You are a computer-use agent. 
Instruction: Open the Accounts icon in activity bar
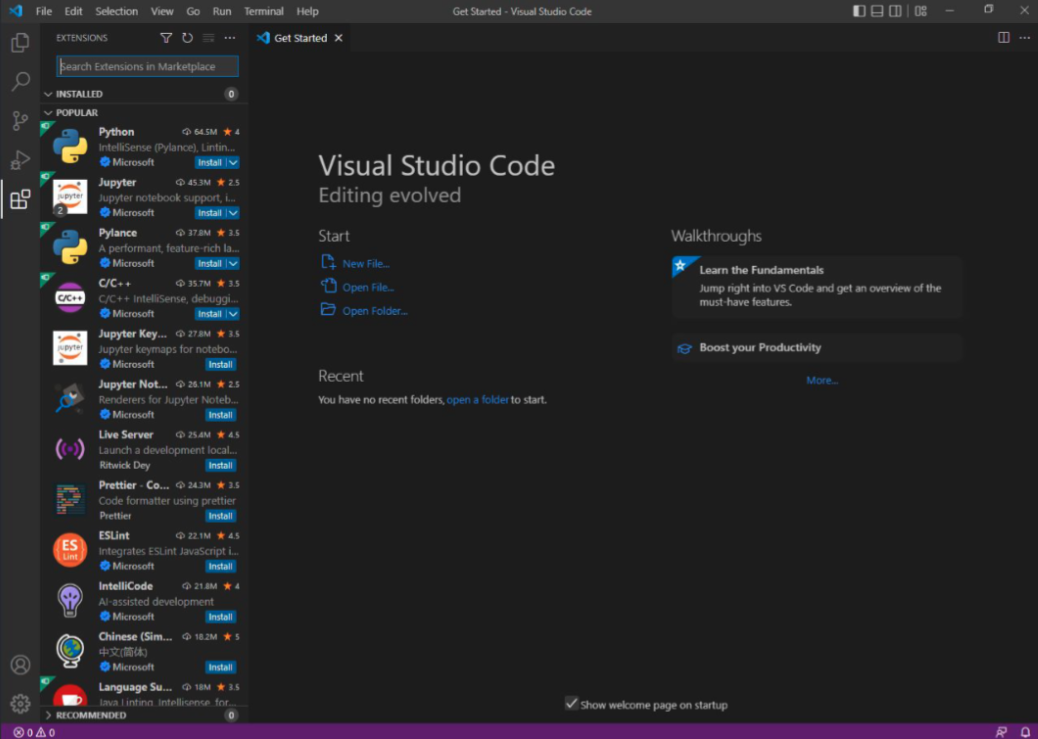point(20,664)
